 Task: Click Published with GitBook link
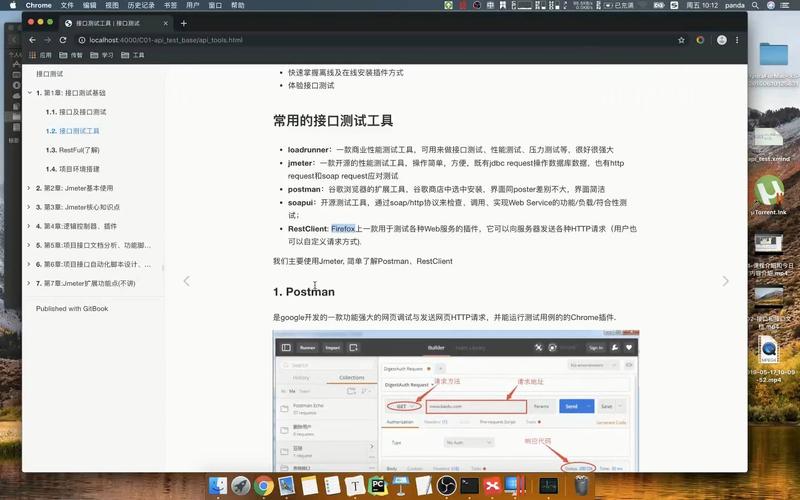(x=72, y=309)
